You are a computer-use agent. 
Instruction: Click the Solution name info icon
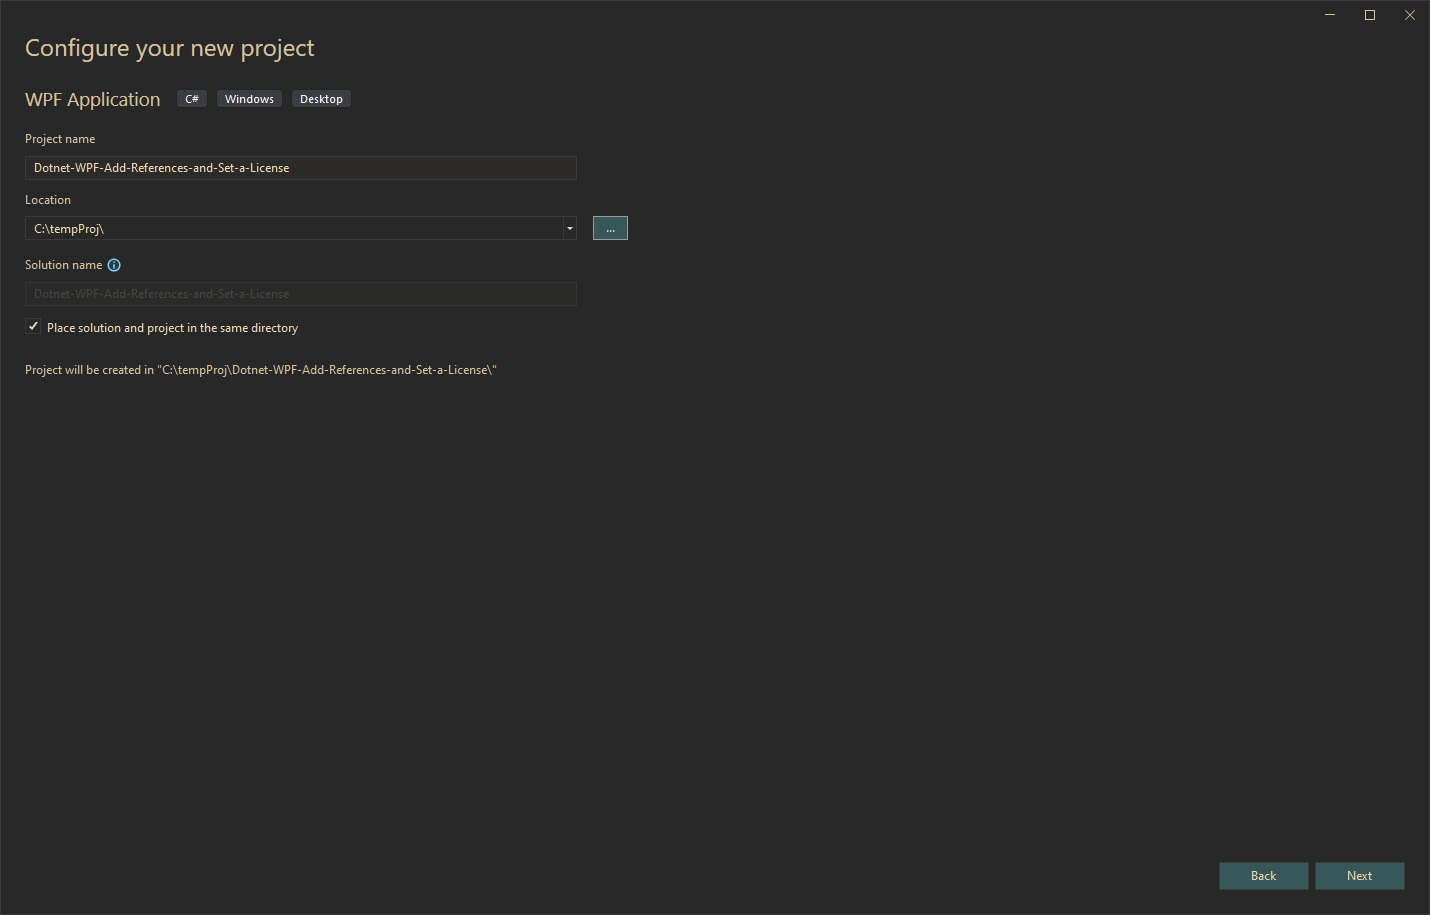pos(114,265)
